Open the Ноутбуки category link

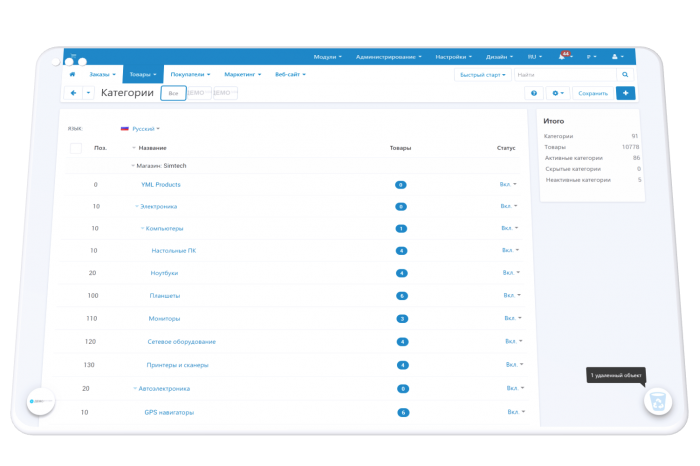[164, 273]
